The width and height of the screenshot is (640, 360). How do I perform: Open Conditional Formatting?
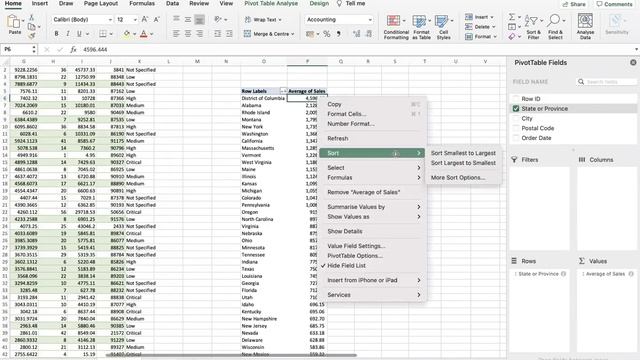(x=396, y=27)
